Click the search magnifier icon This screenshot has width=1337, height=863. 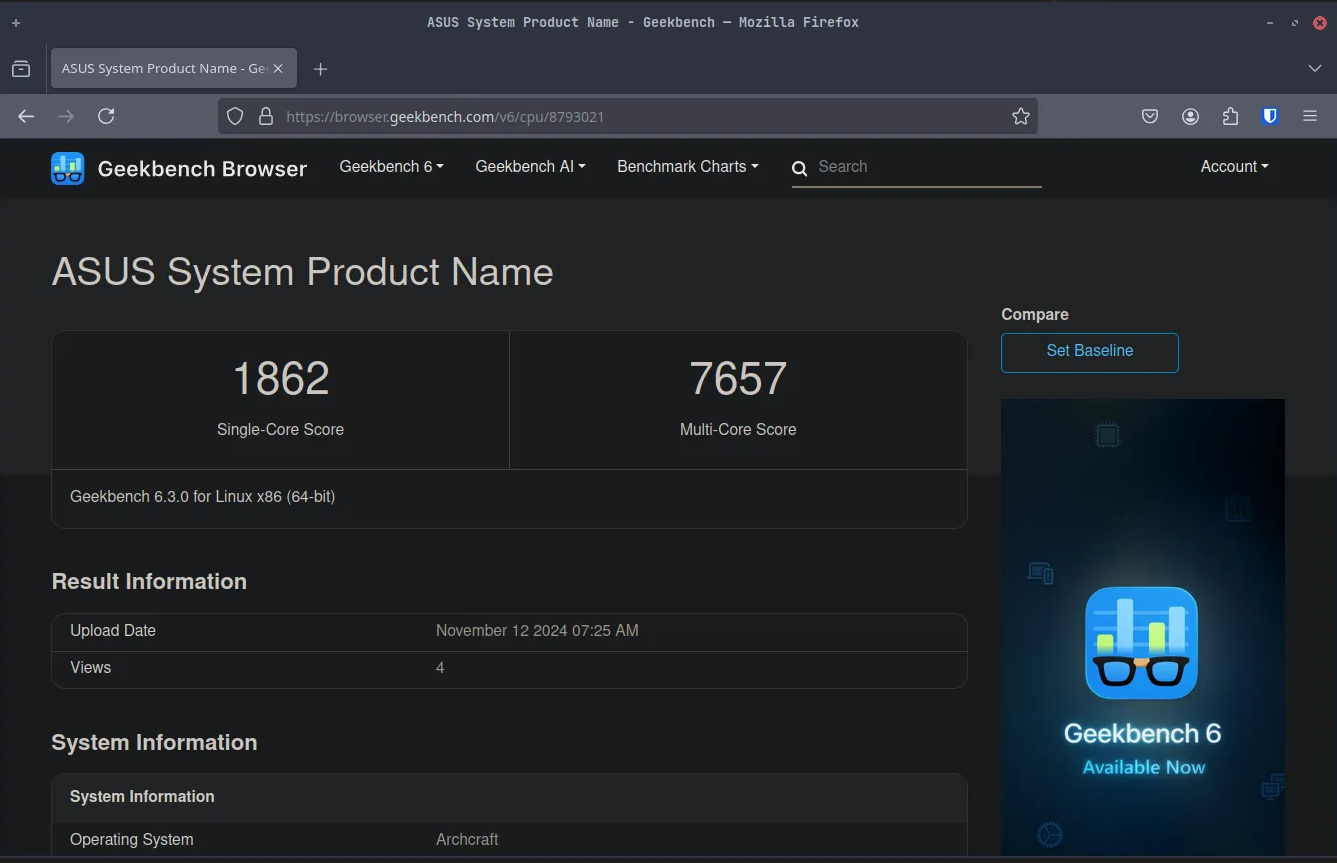[799, 169]
